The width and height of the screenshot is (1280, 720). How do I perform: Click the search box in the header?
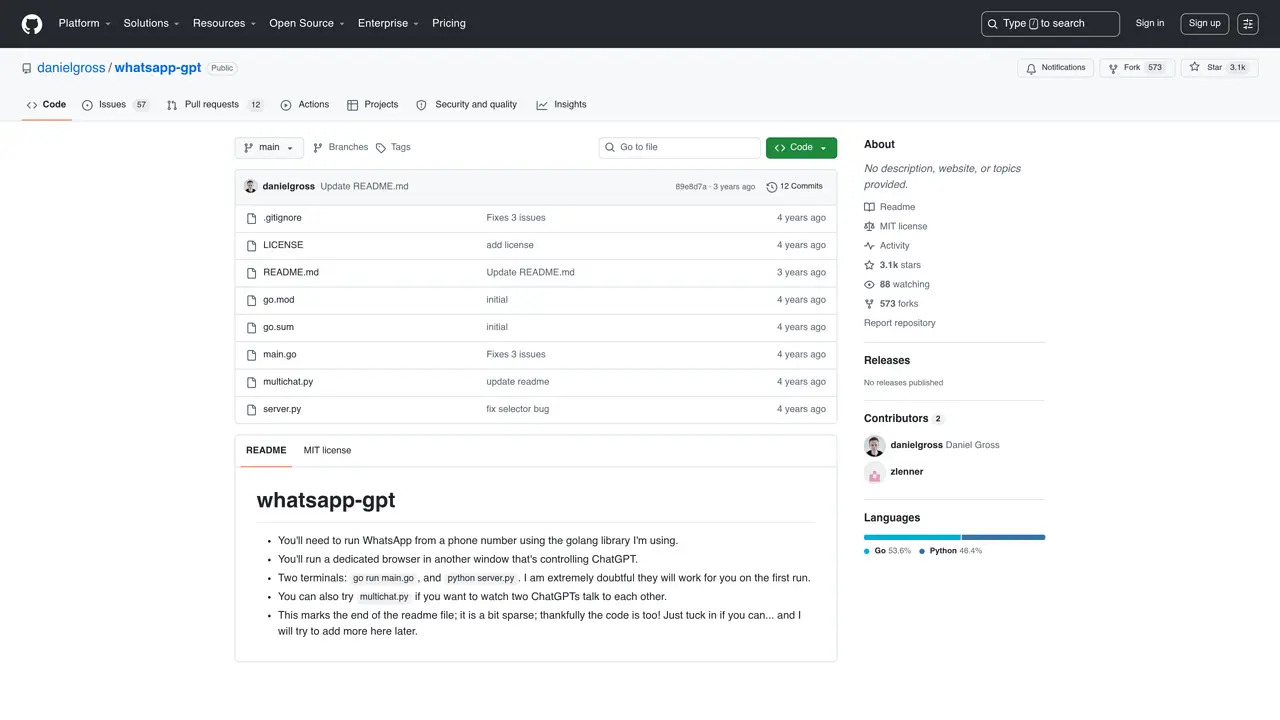[x=1050, y=24]
